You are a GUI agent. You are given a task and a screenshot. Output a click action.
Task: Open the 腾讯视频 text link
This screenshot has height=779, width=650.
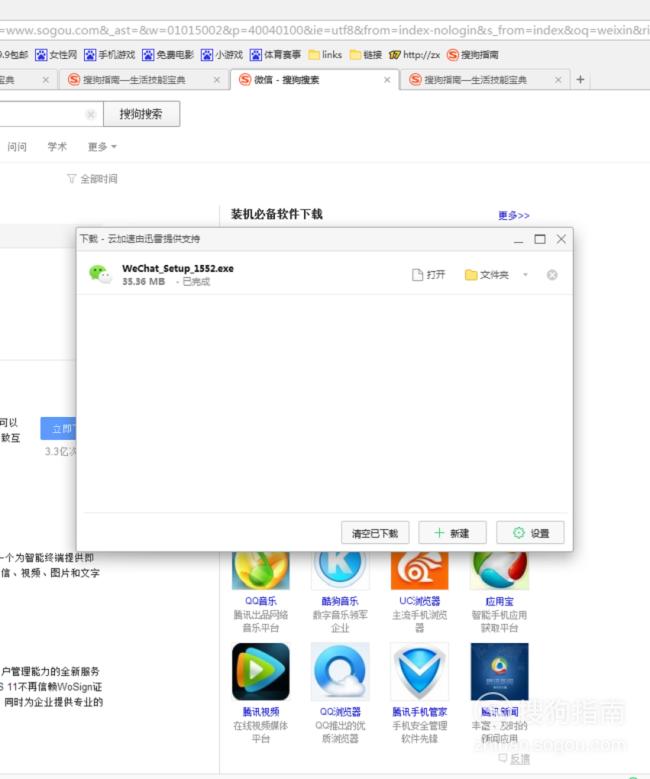pyautogui.click(x=260, y=712)
